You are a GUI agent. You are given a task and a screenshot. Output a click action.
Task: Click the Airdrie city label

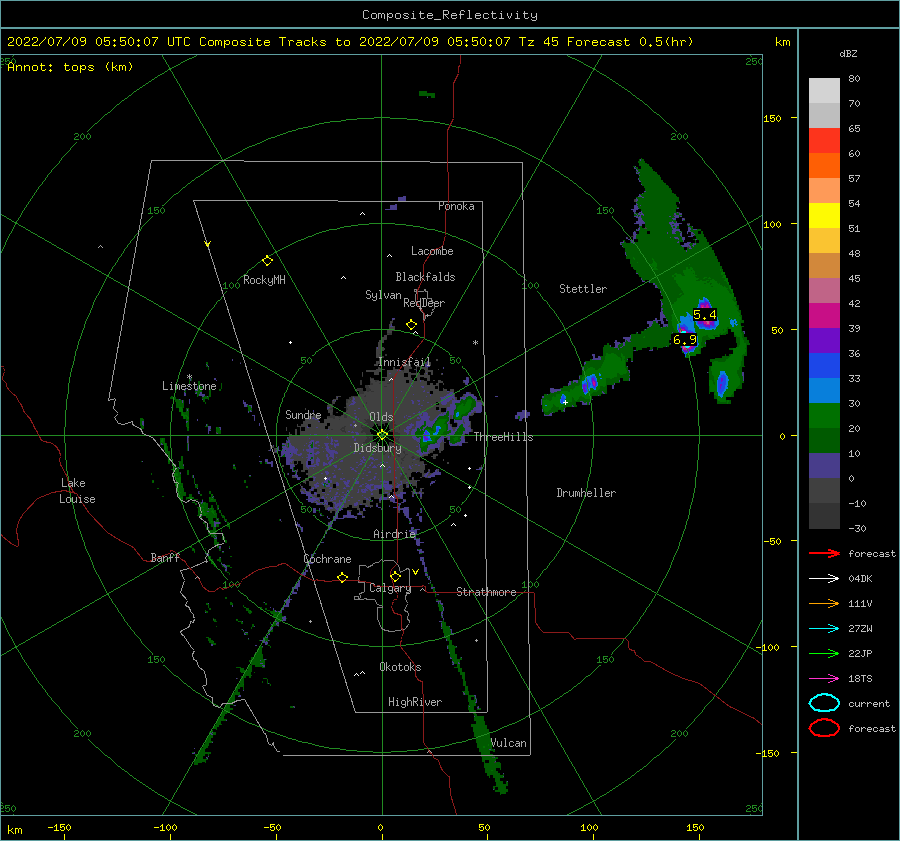pos(394,534)
